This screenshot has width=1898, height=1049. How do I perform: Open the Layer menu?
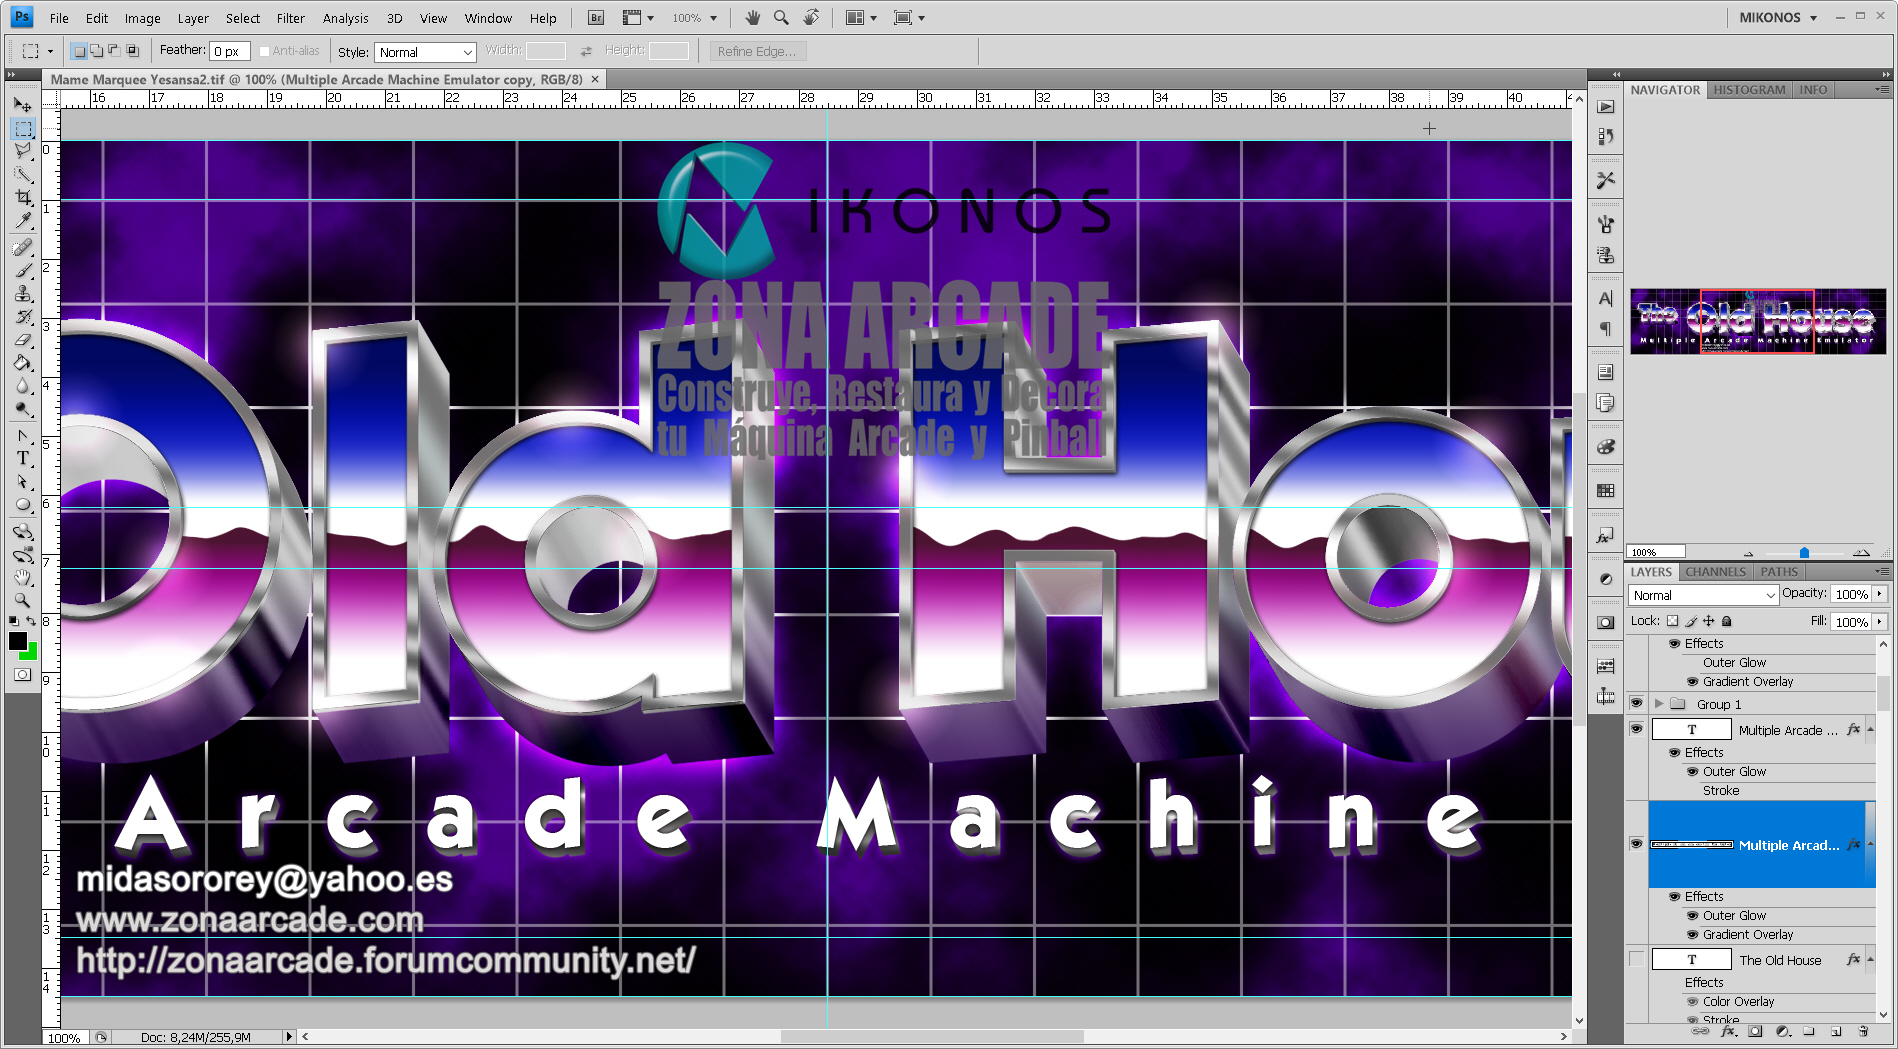[x=193, y=18]
